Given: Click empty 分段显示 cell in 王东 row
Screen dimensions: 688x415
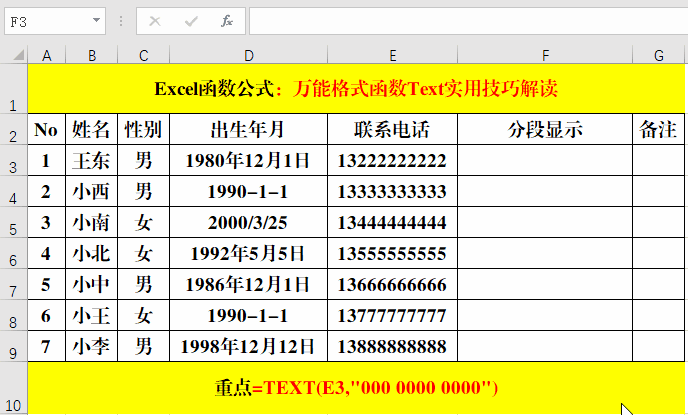Looking at the screenshot, I should pos(545,161).
